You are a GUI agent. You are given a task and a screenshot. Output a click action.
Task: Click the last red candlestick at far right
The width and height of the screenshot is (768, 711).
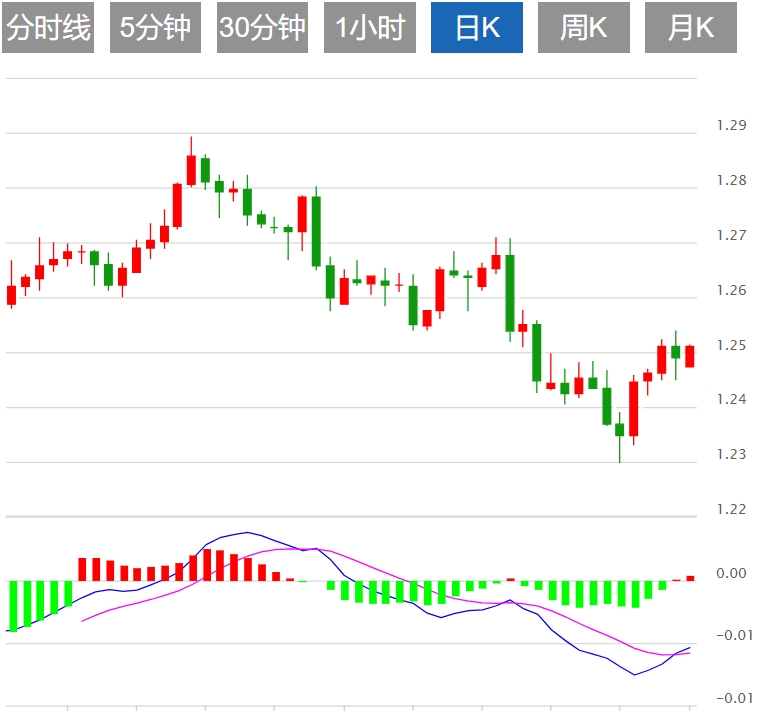tap(689, 356)
